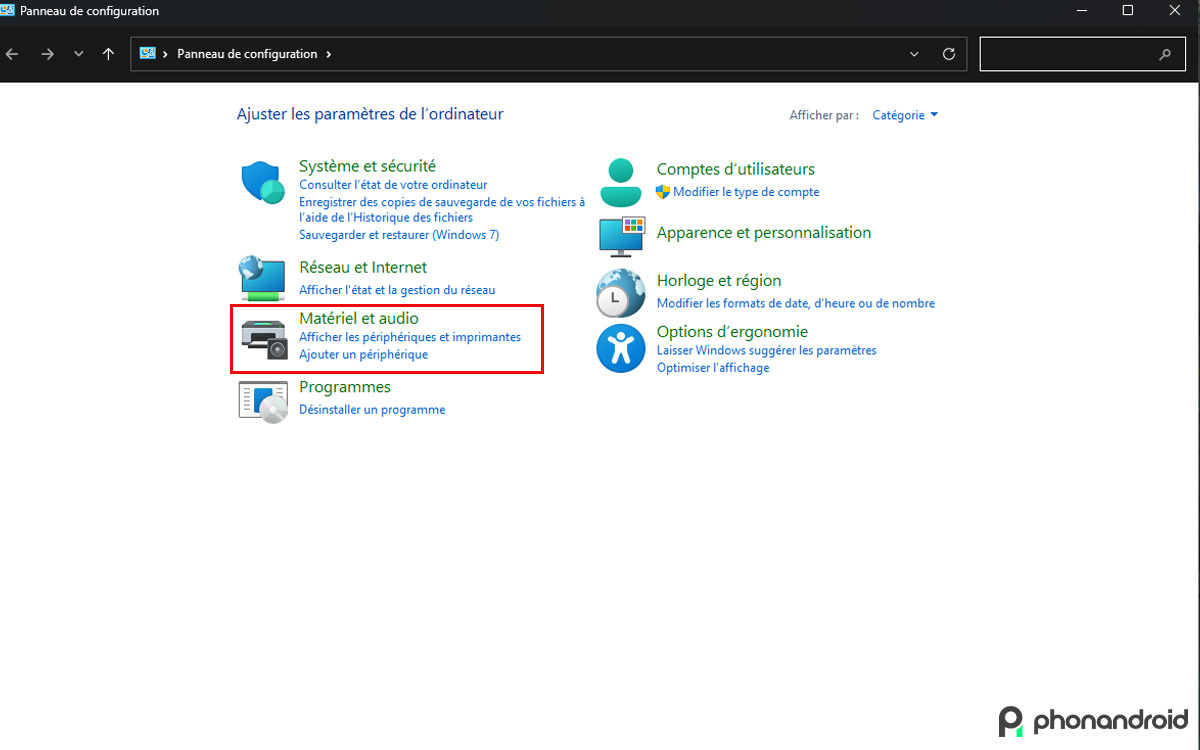Click the back navigation arrow
This screenshot has width=1200, height=750.
click(x=12, y=53)
